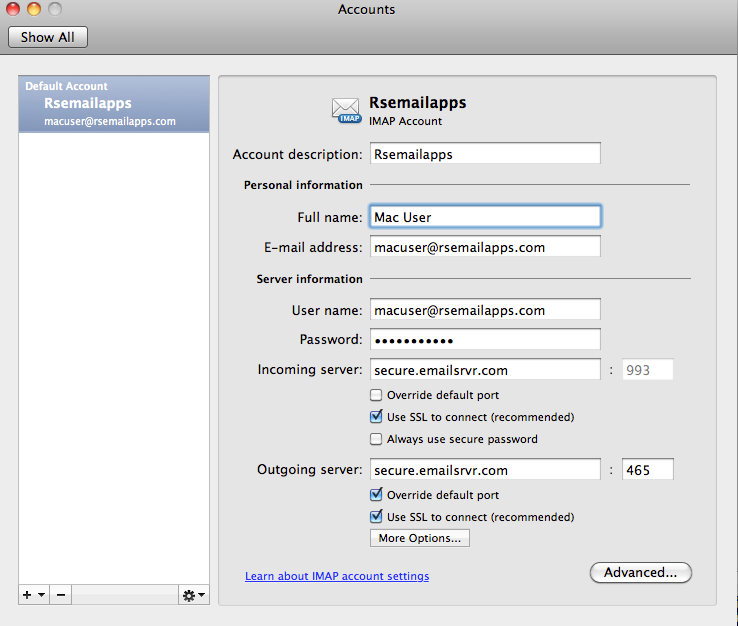Minimize the Accounts window with the yellow button
This screenshot has height=626, width=738.
tap(34, 9)
